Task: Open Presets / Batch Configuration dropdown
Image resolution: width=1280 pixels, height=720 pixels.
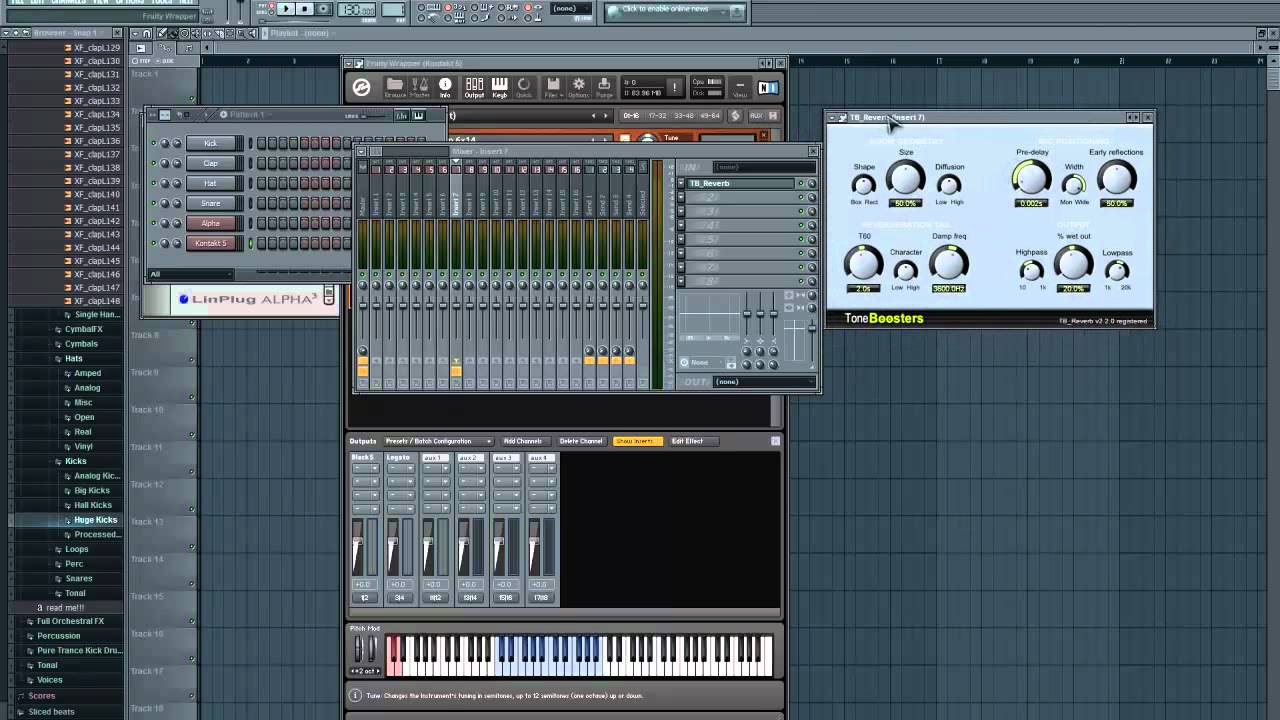Action: 438,441
